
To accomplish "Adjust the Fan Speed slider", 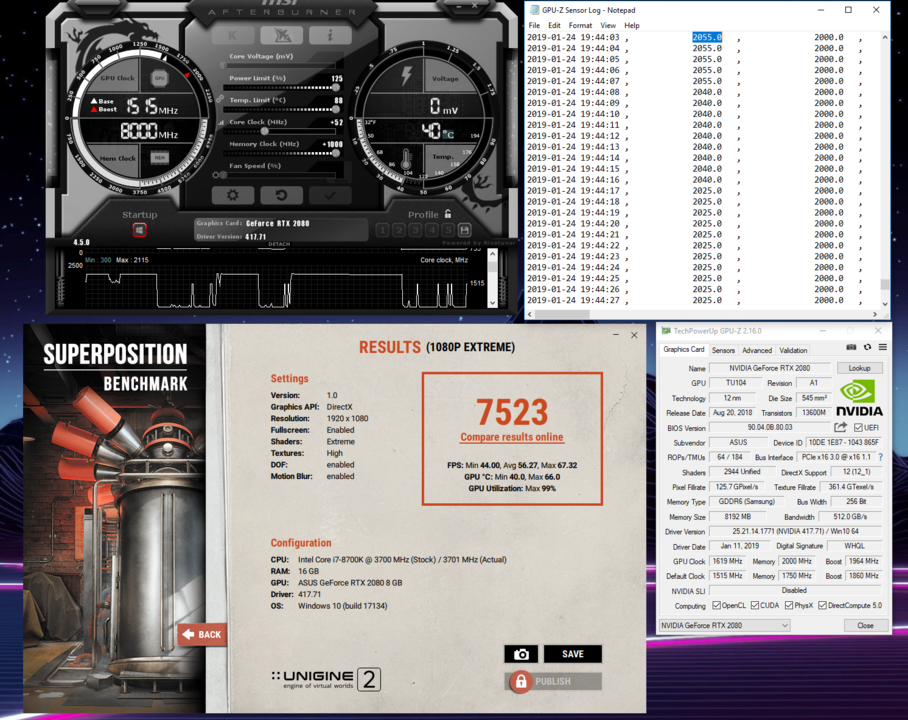I will [281, 174].
